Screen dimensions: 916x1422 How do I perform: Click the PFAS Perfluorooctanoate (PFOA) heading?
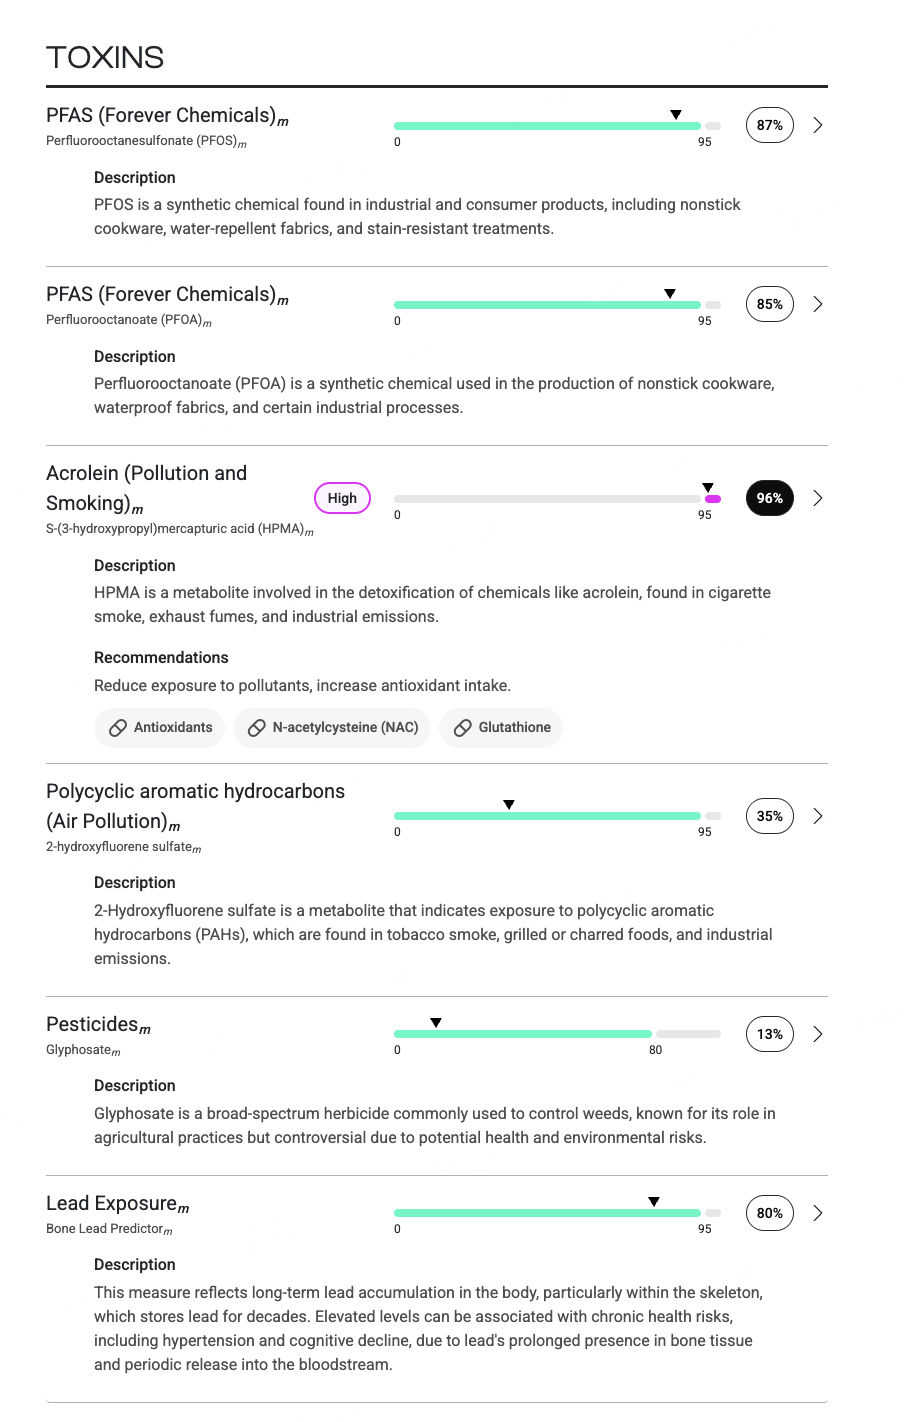(x=161, y=295)
